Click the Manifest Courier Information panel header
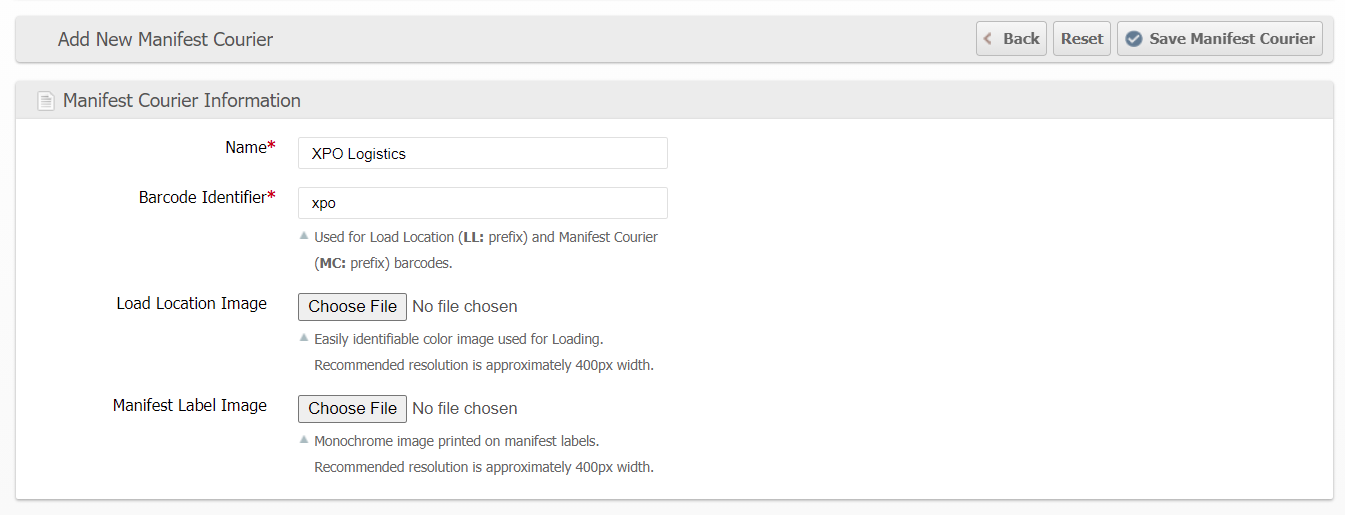Image resolution: width=1345 pixels, height=515 pixels. pos(182,101)
